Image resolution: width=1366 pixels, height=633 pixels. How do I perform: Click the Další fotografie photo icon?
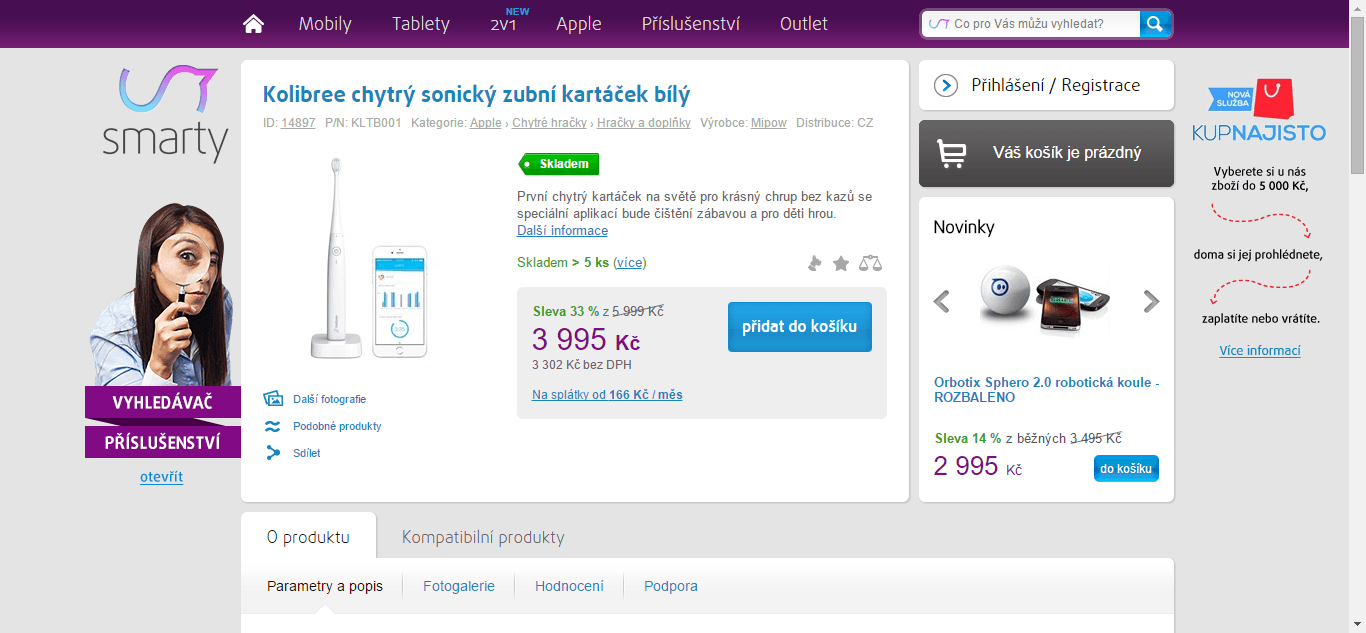[x=273, y=399]
